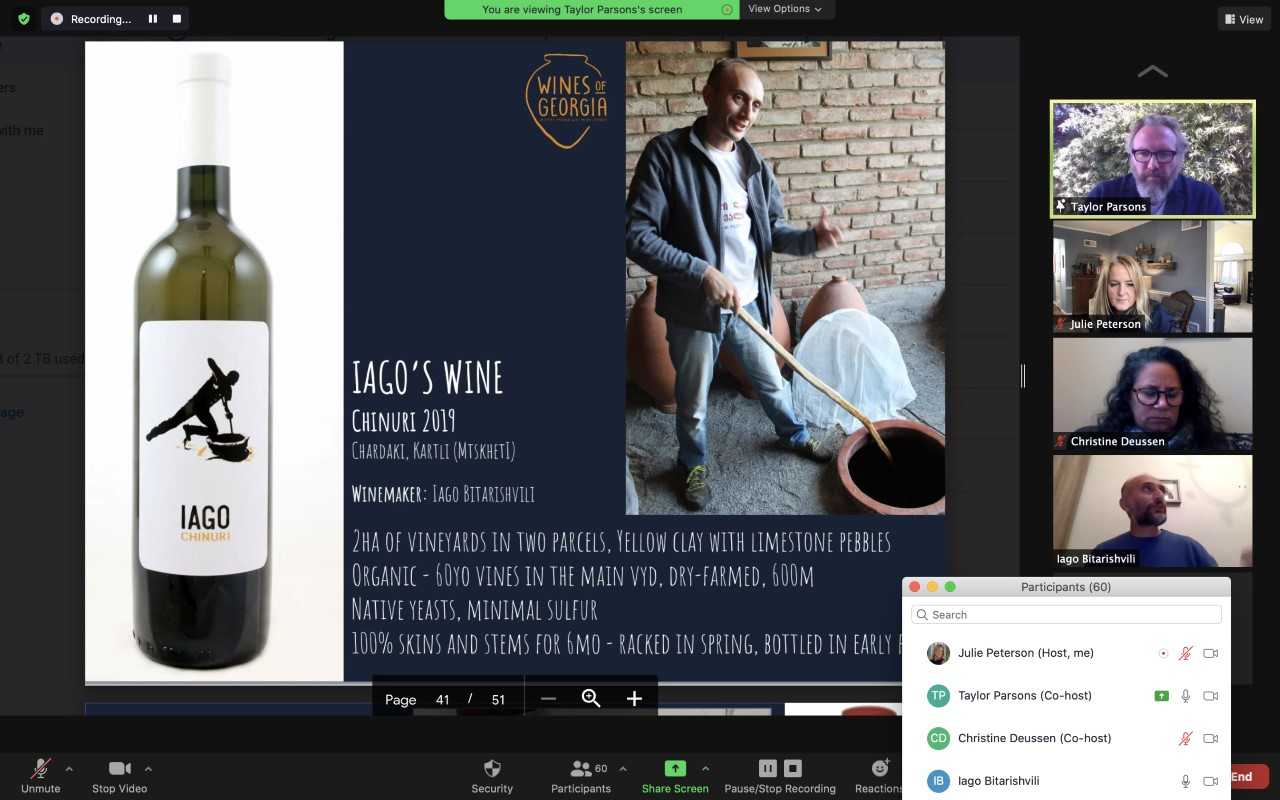Click the participants Search field

pos(1066,615)
